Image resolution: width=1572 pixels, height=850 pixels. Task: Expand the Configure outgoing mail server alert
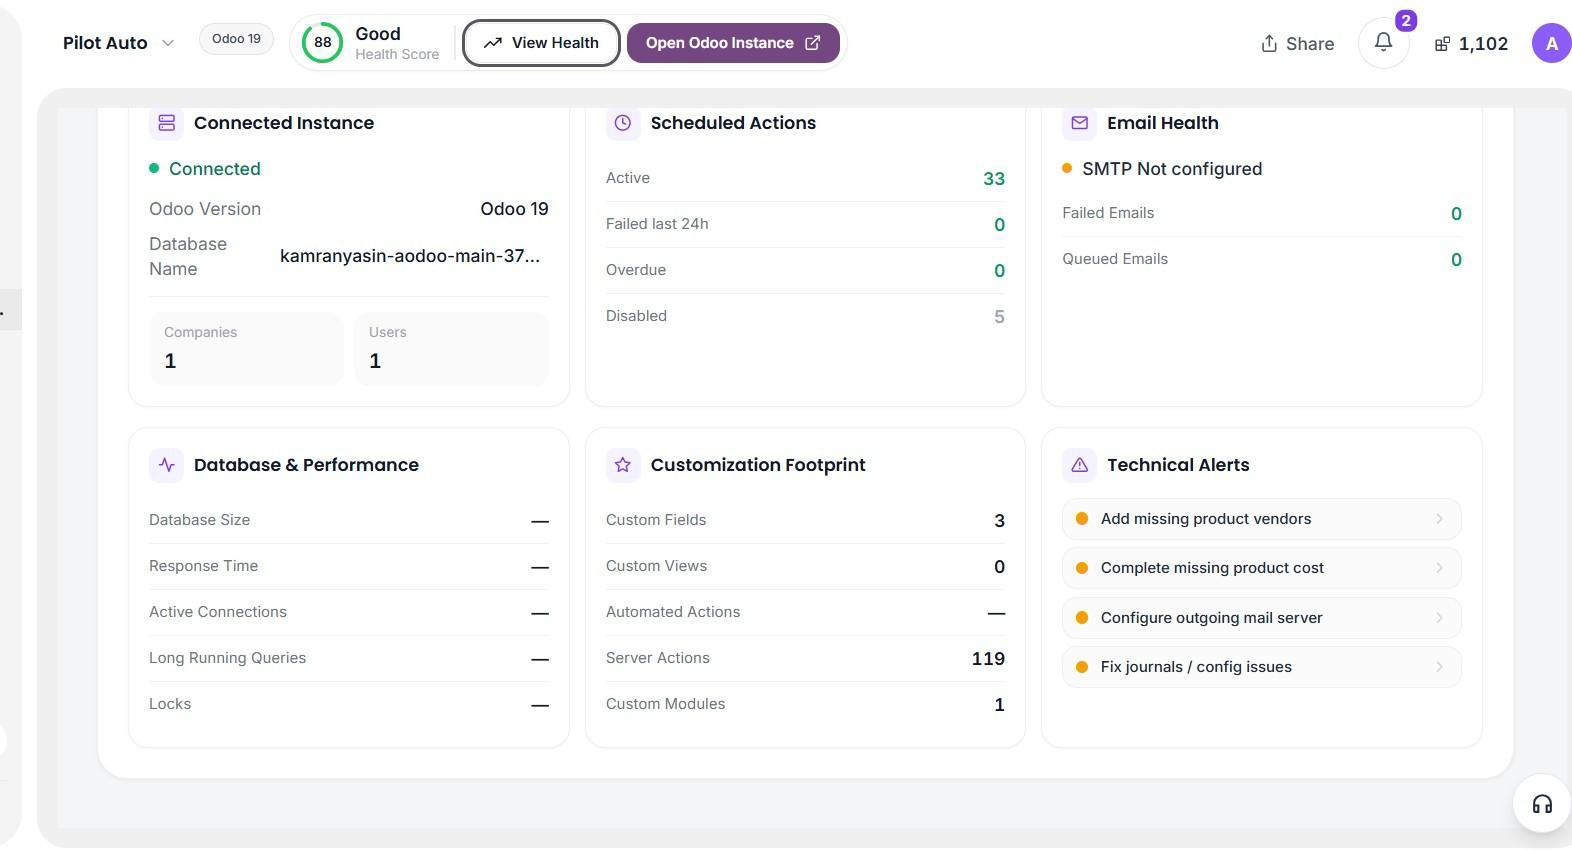[1261, 618]
